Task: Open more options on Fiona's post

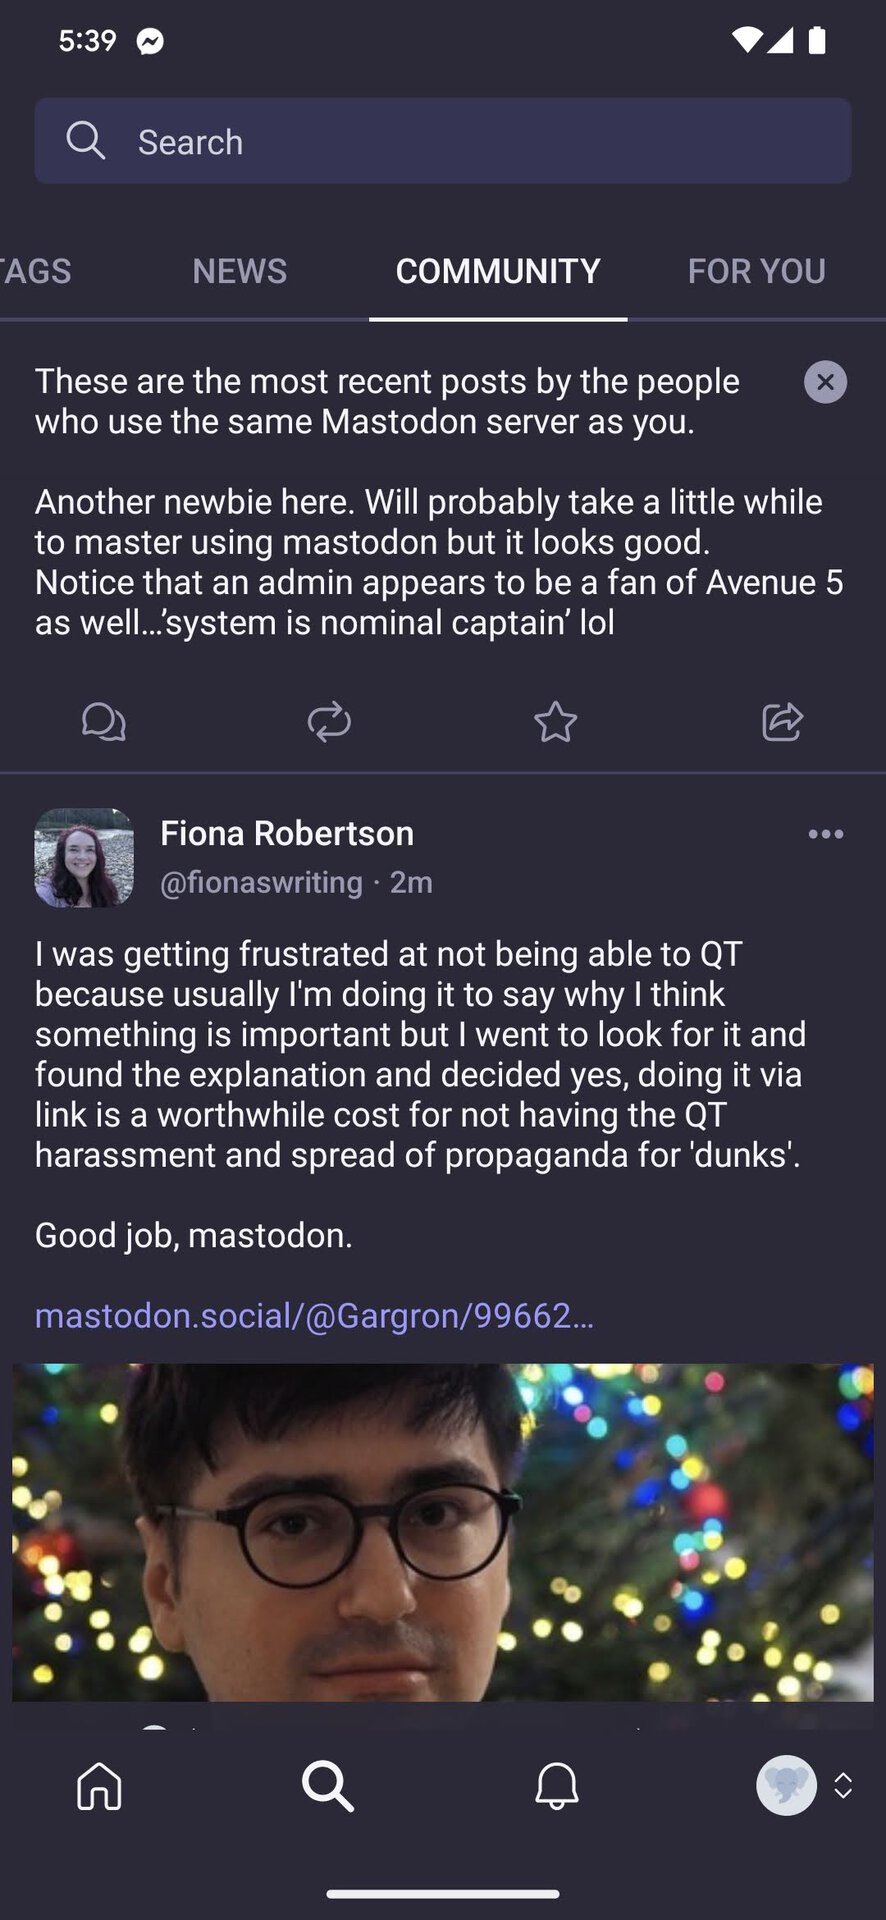Action: [825, 834]
